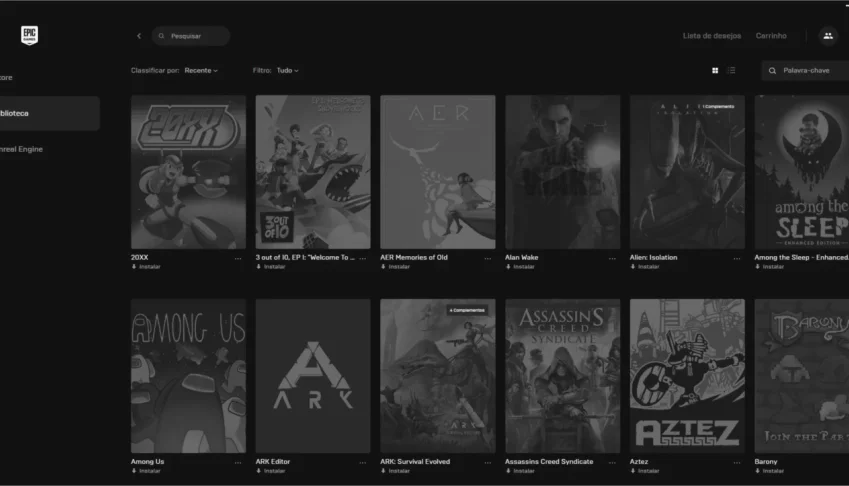849x486 pixels.
Task: Open the three-dot menu for Among Us
Action: pos(238,463)
